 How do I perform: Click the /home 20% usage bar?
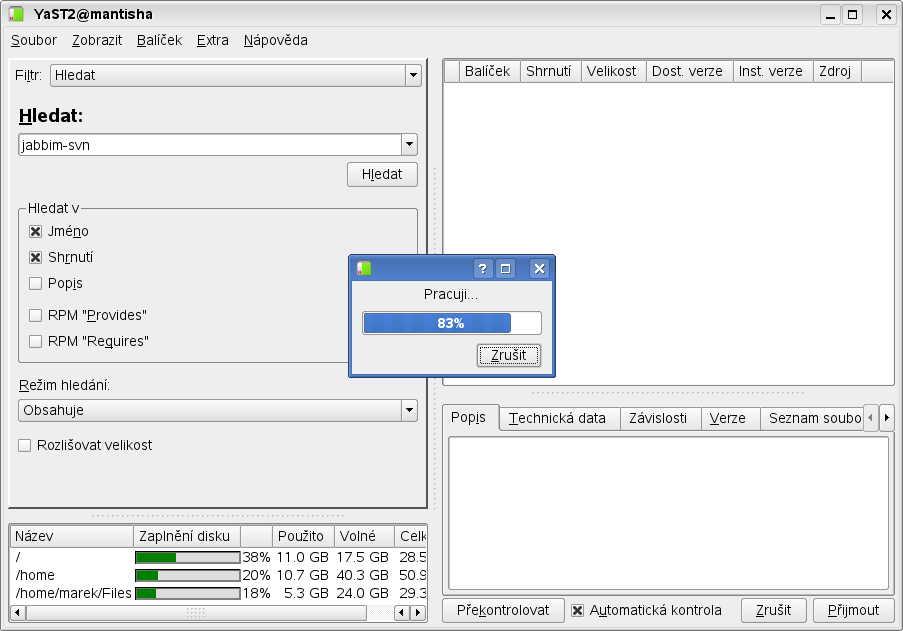tap(188, 575)
